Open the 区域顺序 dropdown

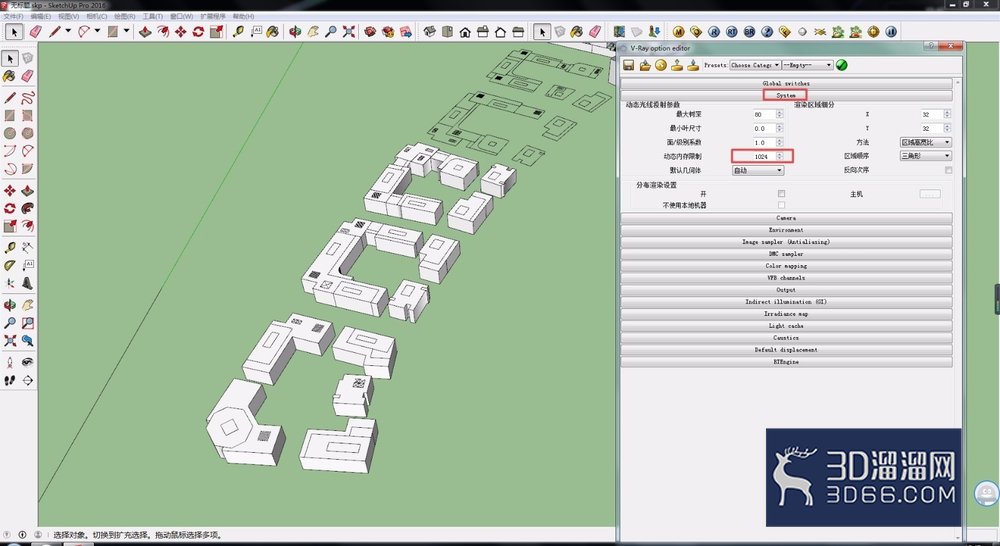click(925, 156)
